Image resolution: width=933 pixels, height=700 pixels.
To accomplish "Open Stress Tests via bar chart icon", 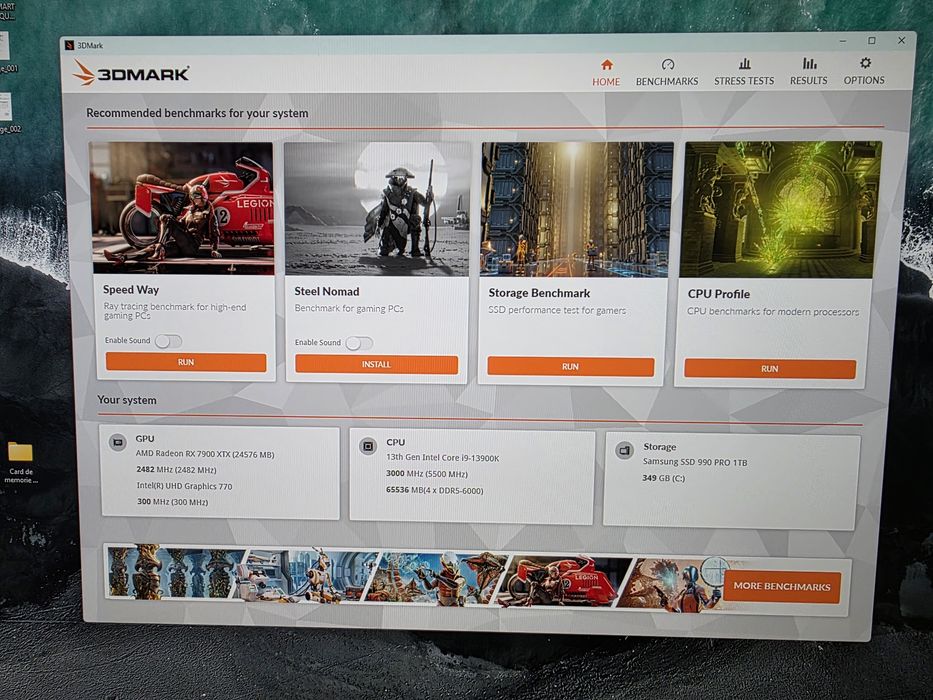I will pyautogui.click(x=744, y=63).
